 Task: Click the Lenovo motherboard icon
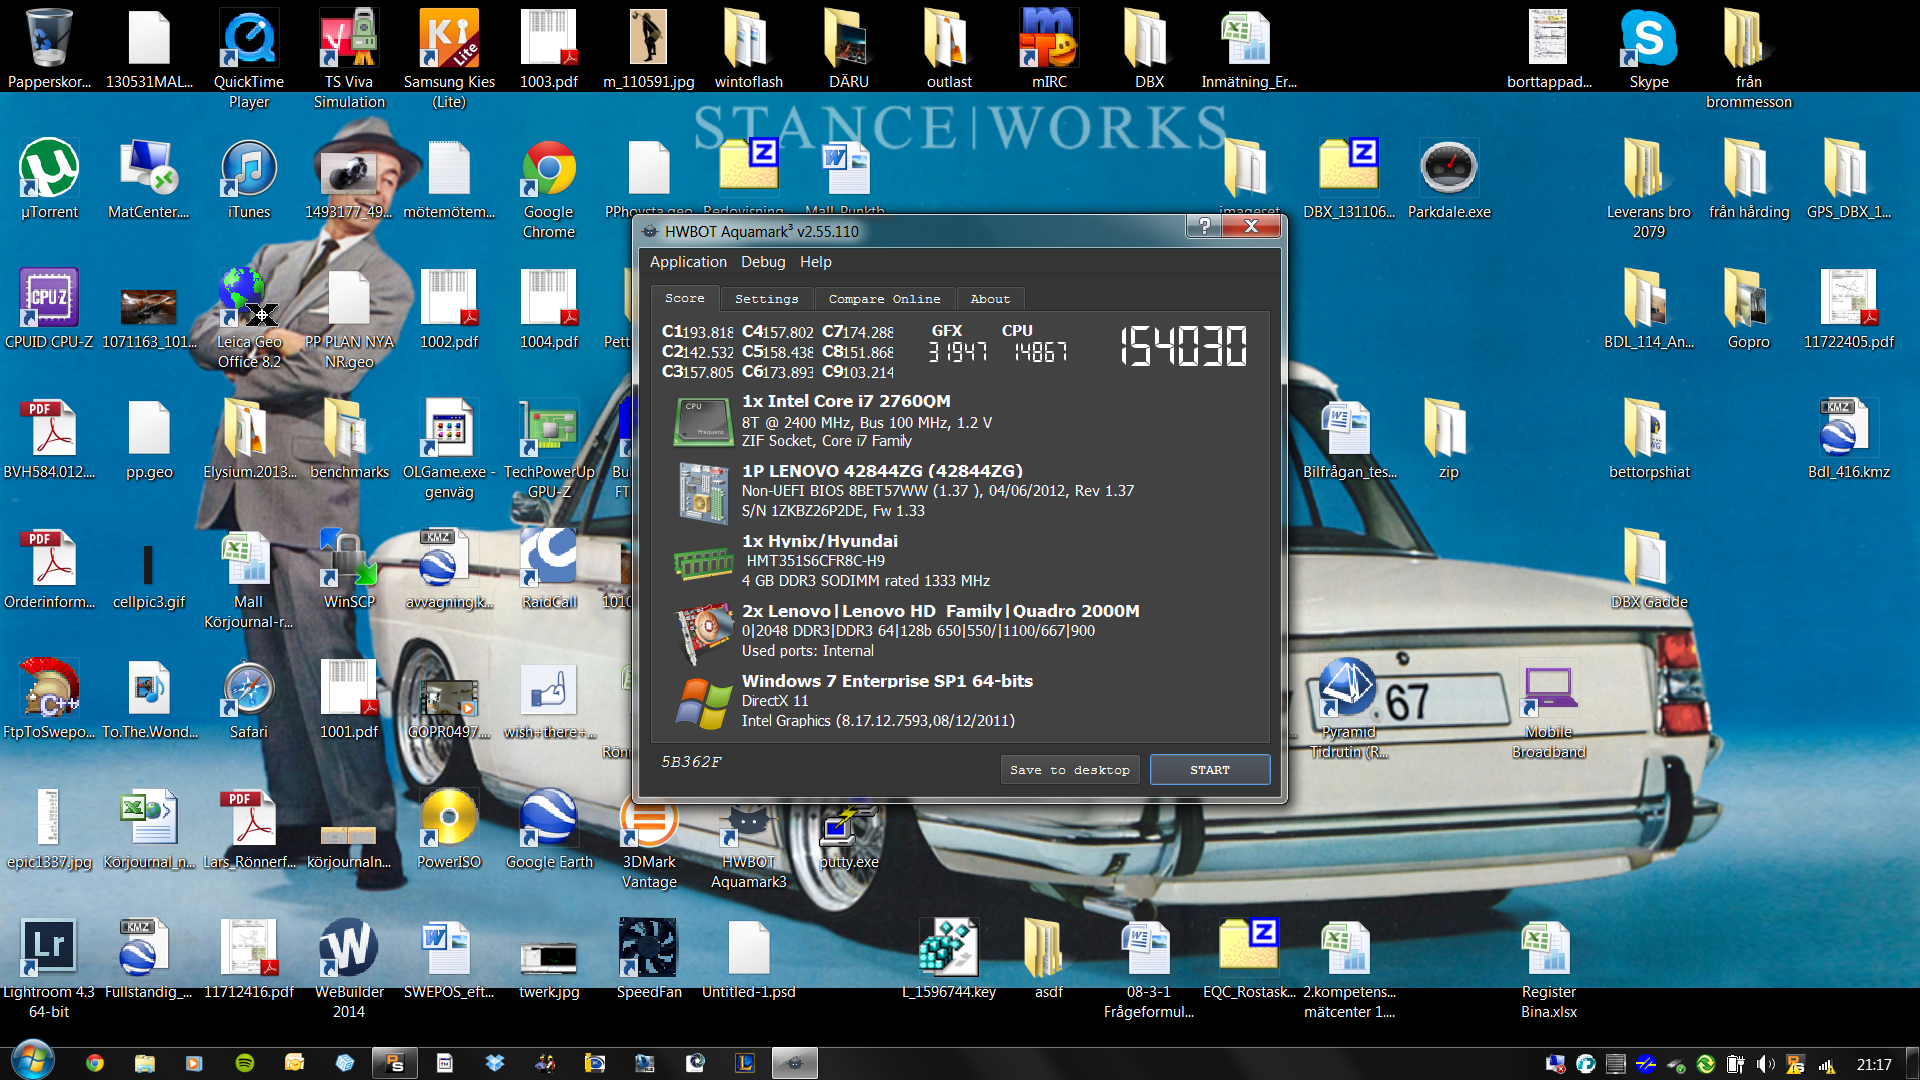703,492
